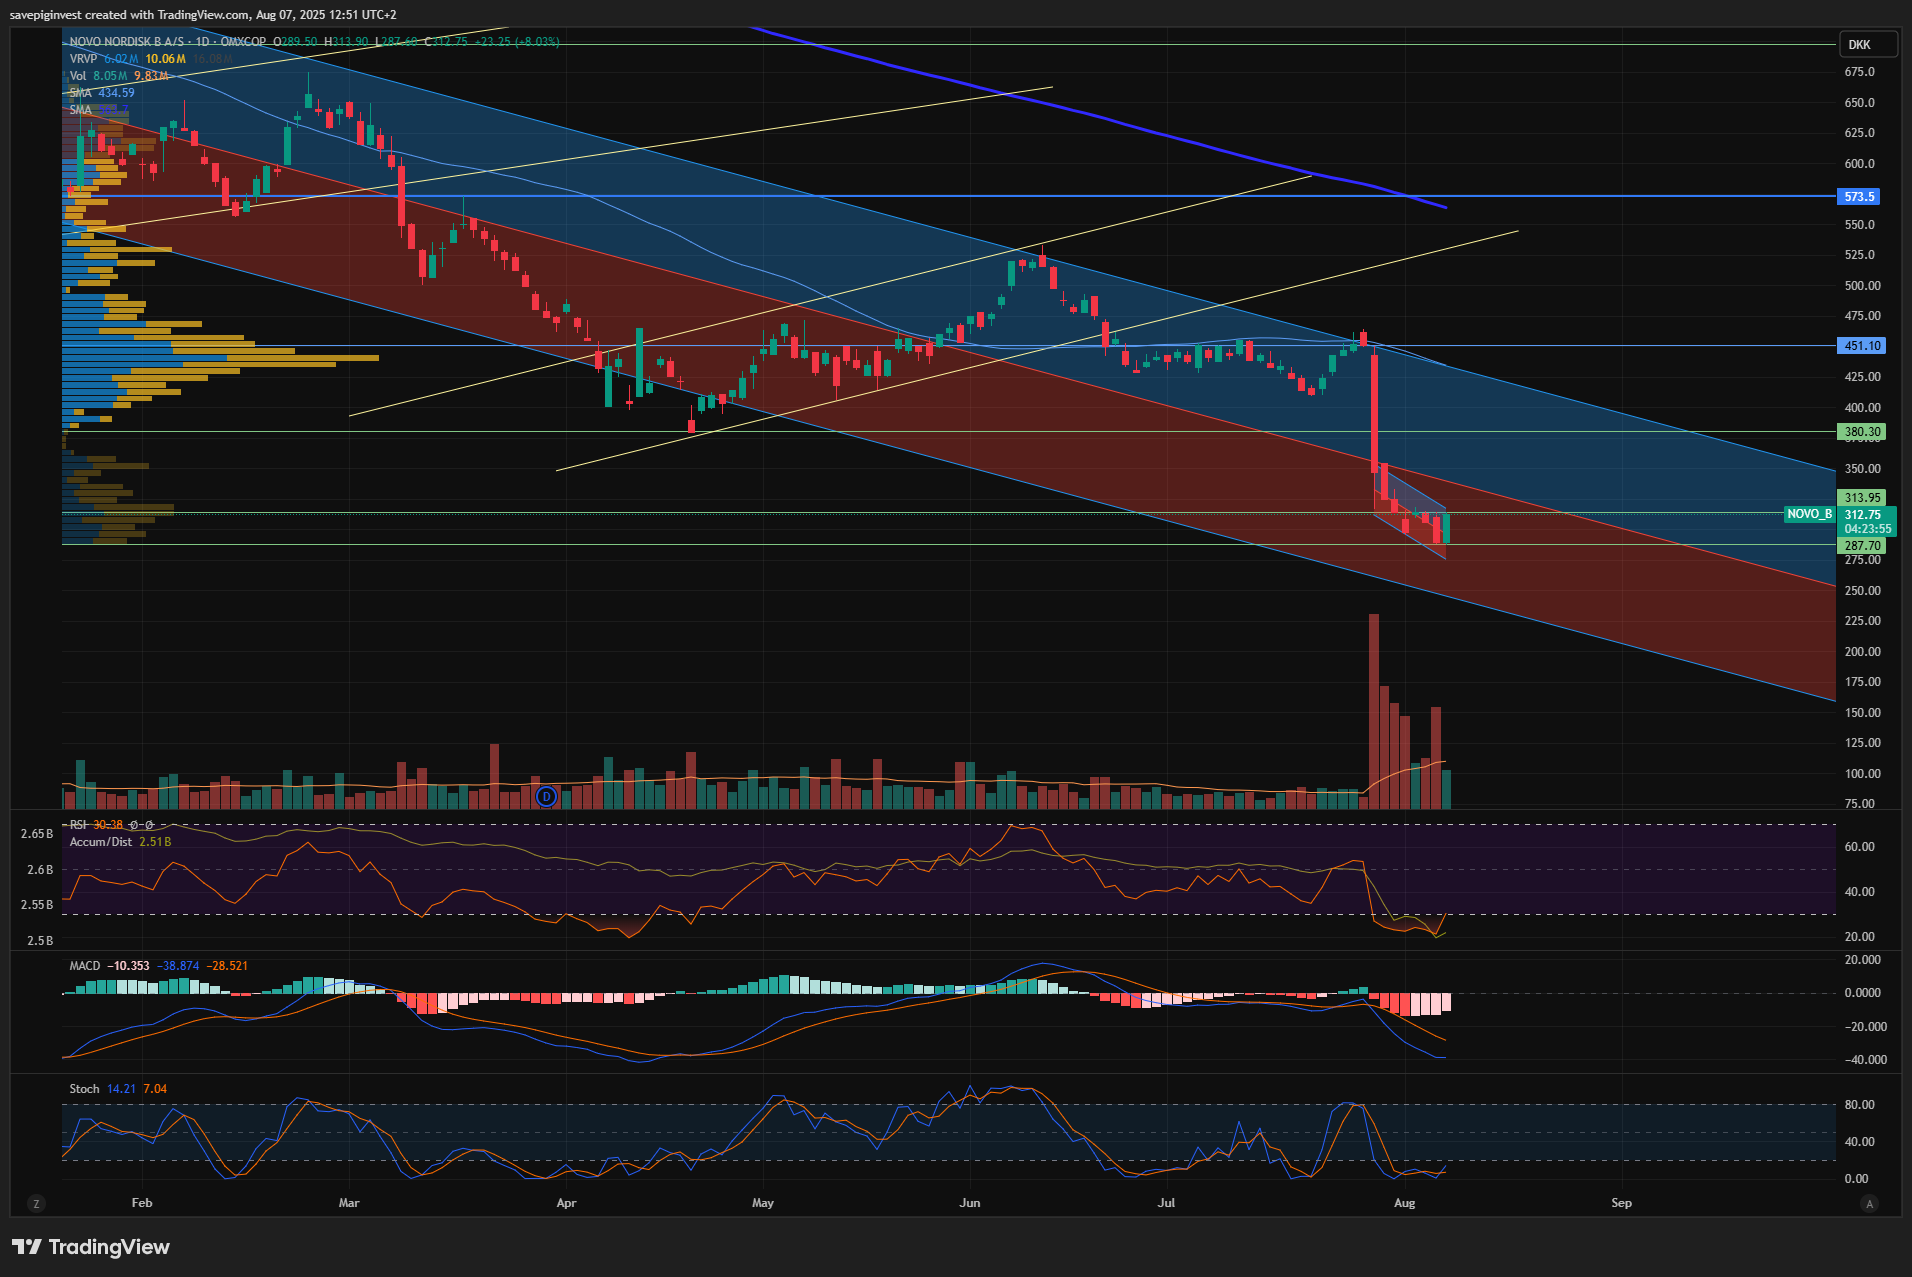This screenshot has height=1277, width=1912.
Task: Click the 573.5 horizontal line price label
Action: pos(1859,197)
